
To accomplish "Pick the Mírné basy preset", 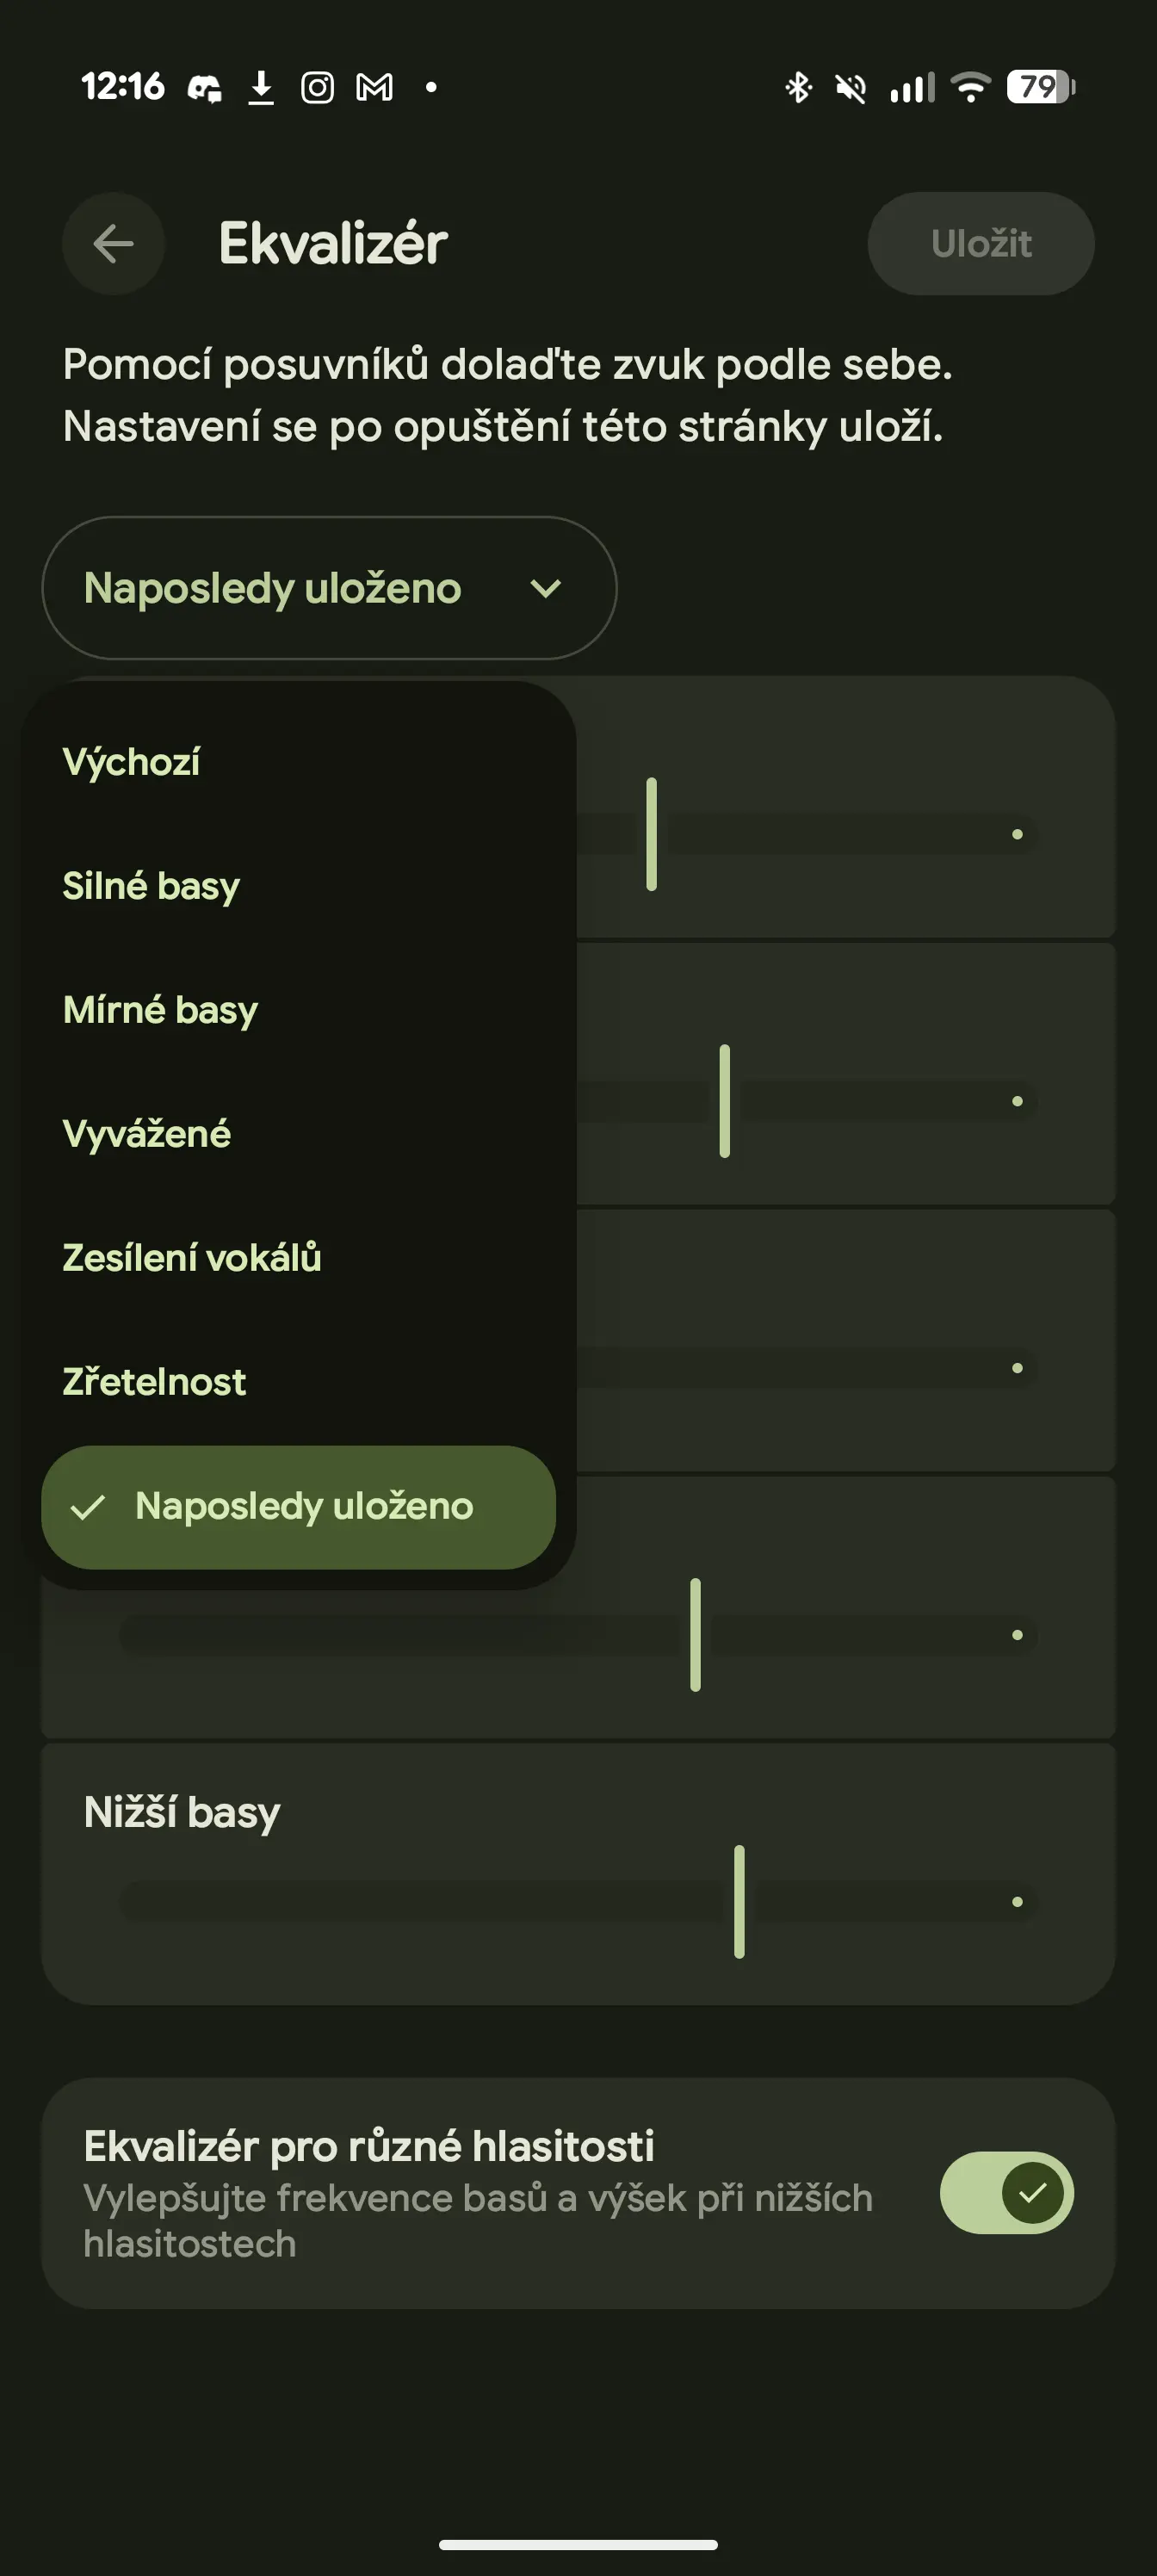I will (x=161, y=1010).
